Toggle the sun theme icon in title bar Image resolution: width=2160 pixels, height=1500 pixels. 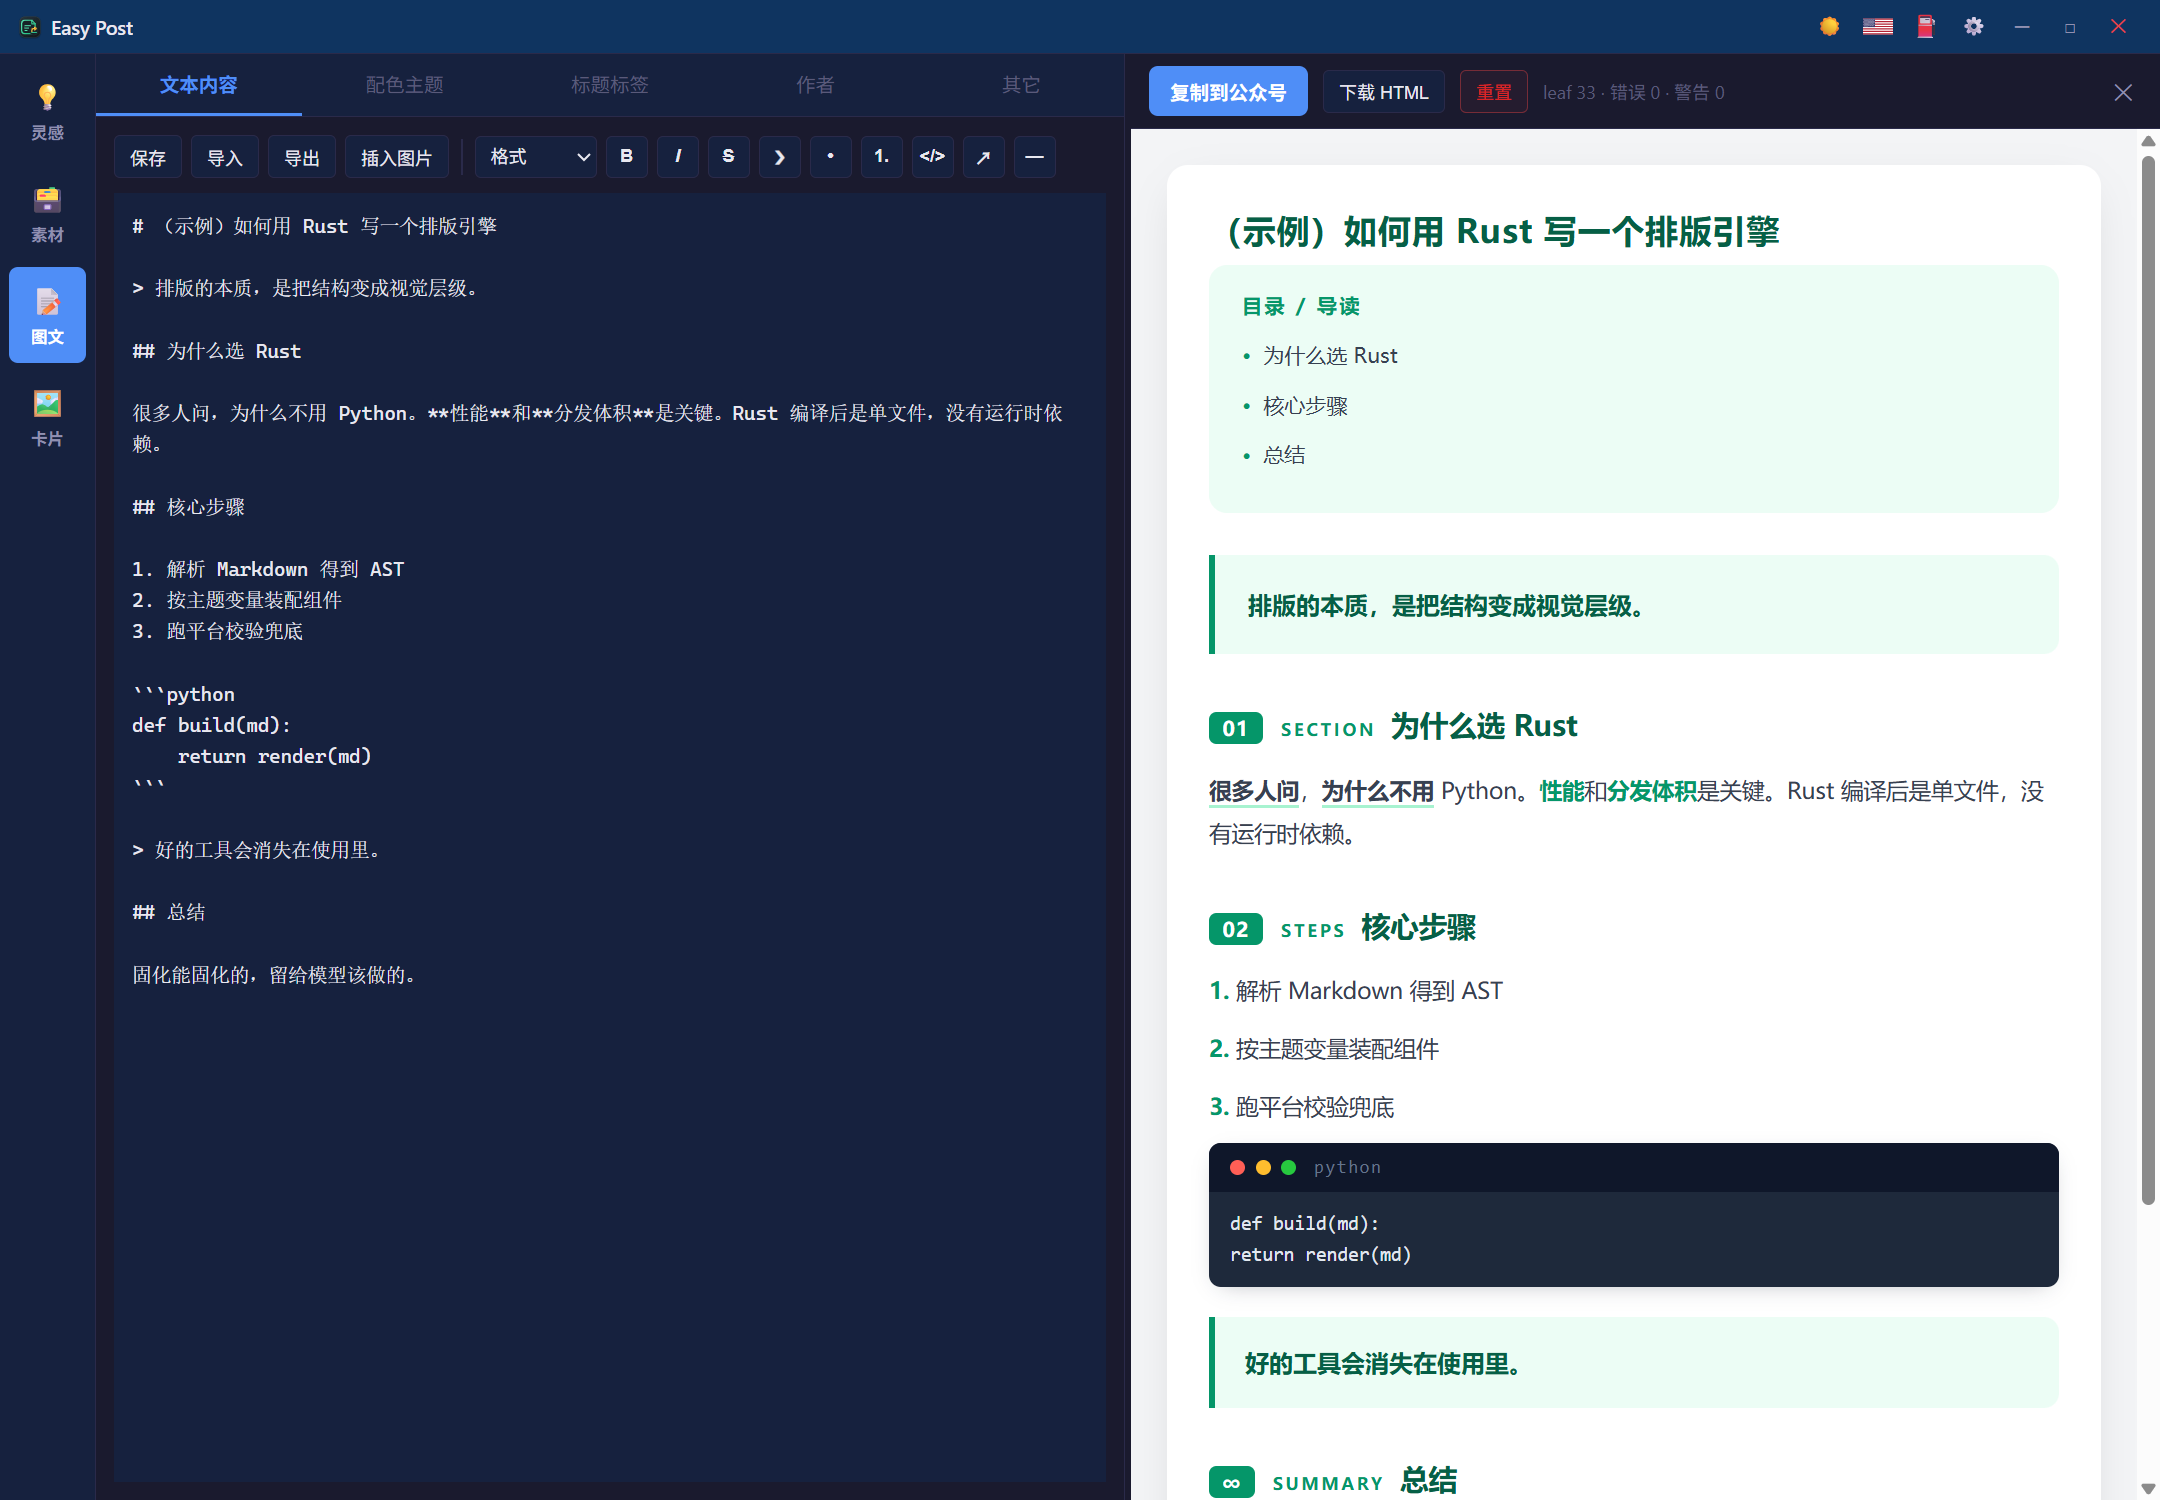point(1829,27)
